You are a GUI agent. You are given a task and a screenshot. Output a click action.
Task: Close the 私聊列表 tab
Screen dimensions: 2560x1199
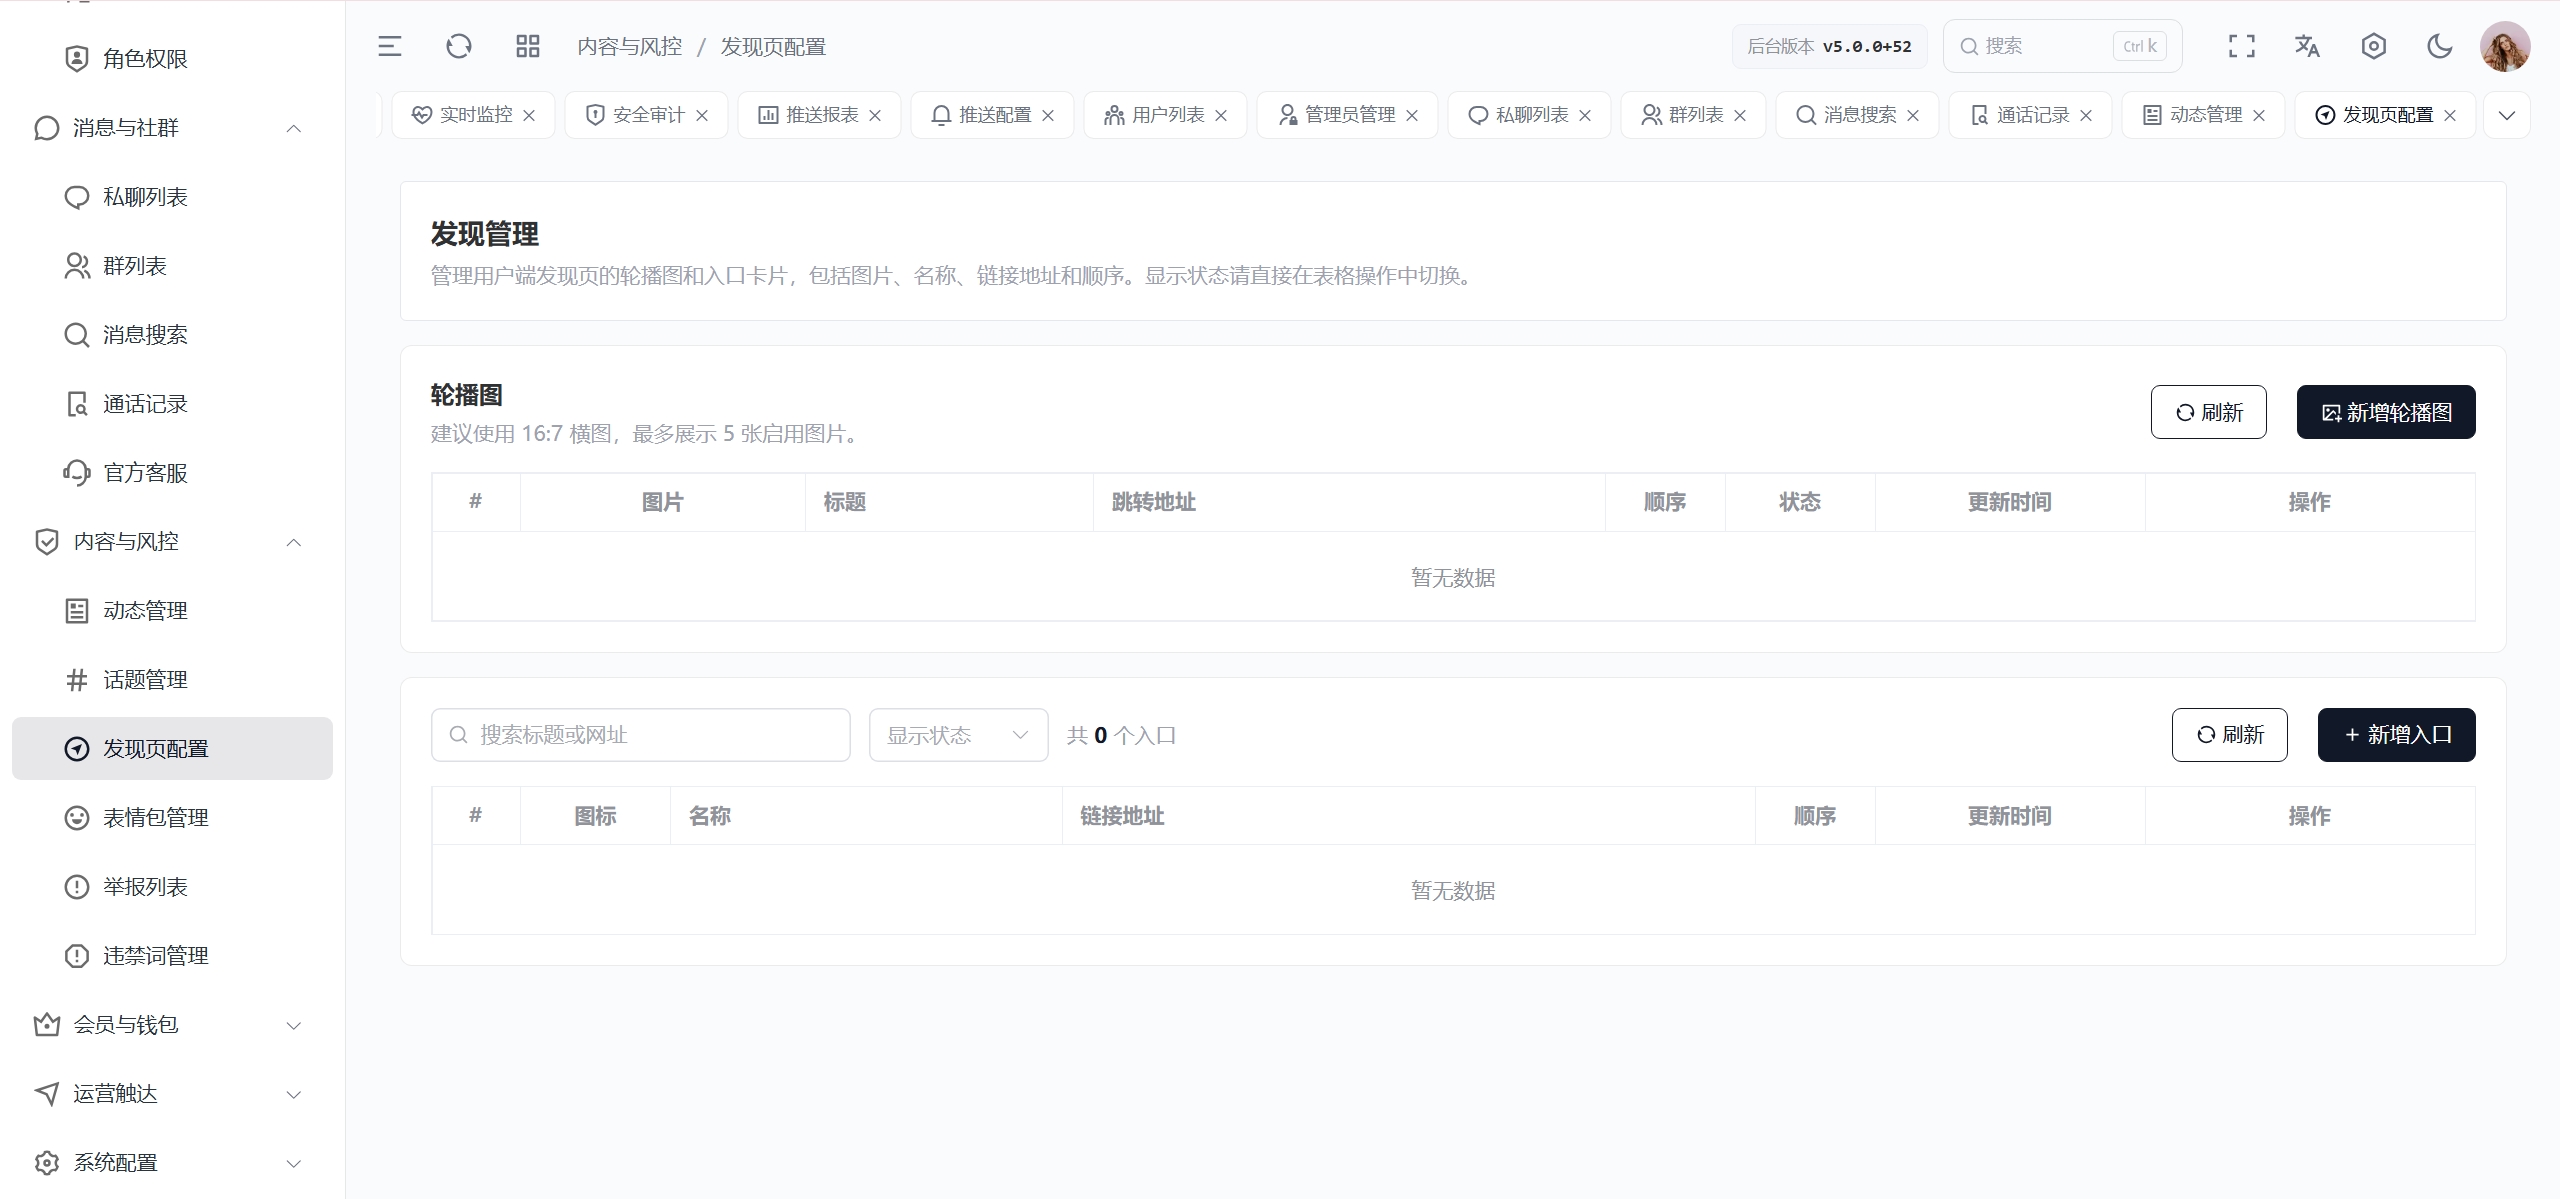[x=1585, y=116]
